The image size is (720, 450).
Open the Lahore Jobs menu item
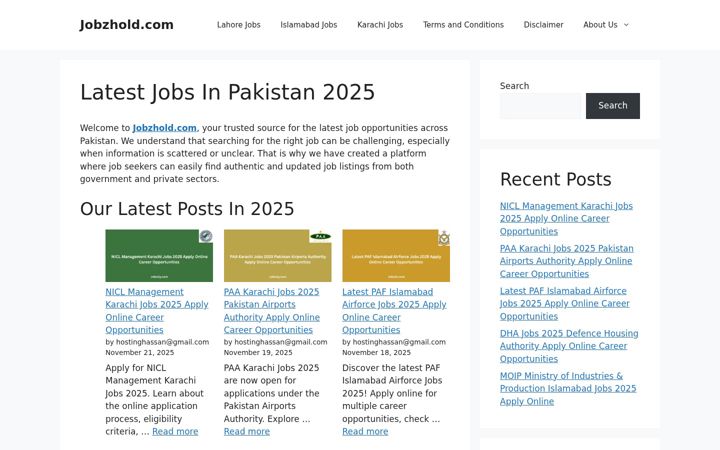(x=238, y=25)
